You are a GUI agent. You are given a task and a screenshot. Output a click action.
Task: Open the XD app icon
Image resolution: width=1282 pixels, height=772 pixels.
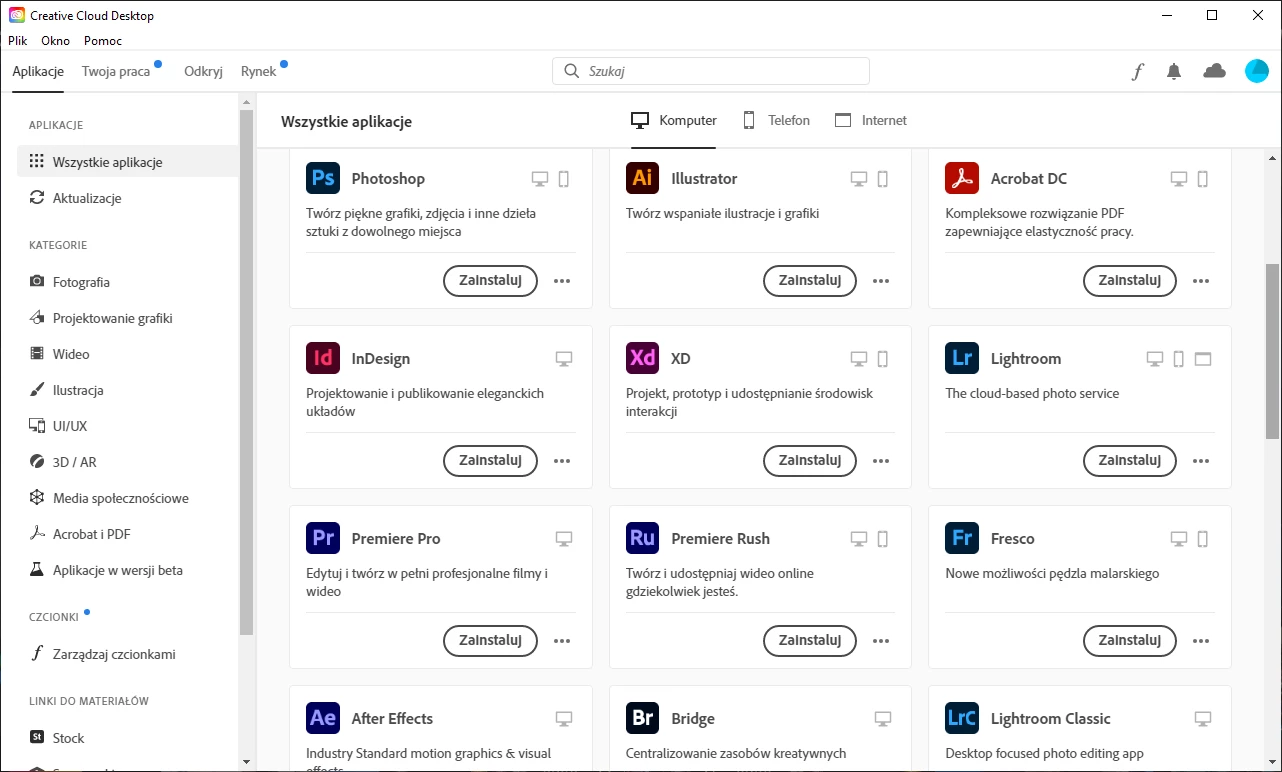(643, 358)
